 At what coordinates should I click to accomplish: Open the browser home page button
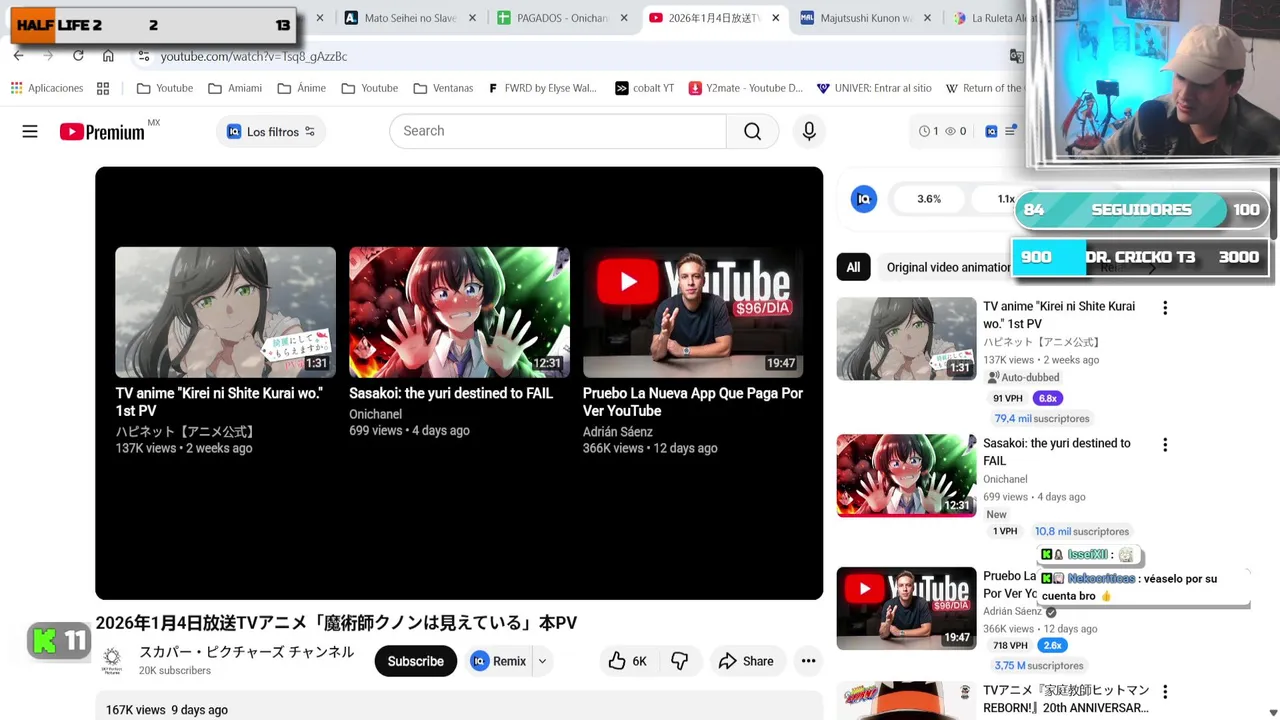tap(108, 56)
